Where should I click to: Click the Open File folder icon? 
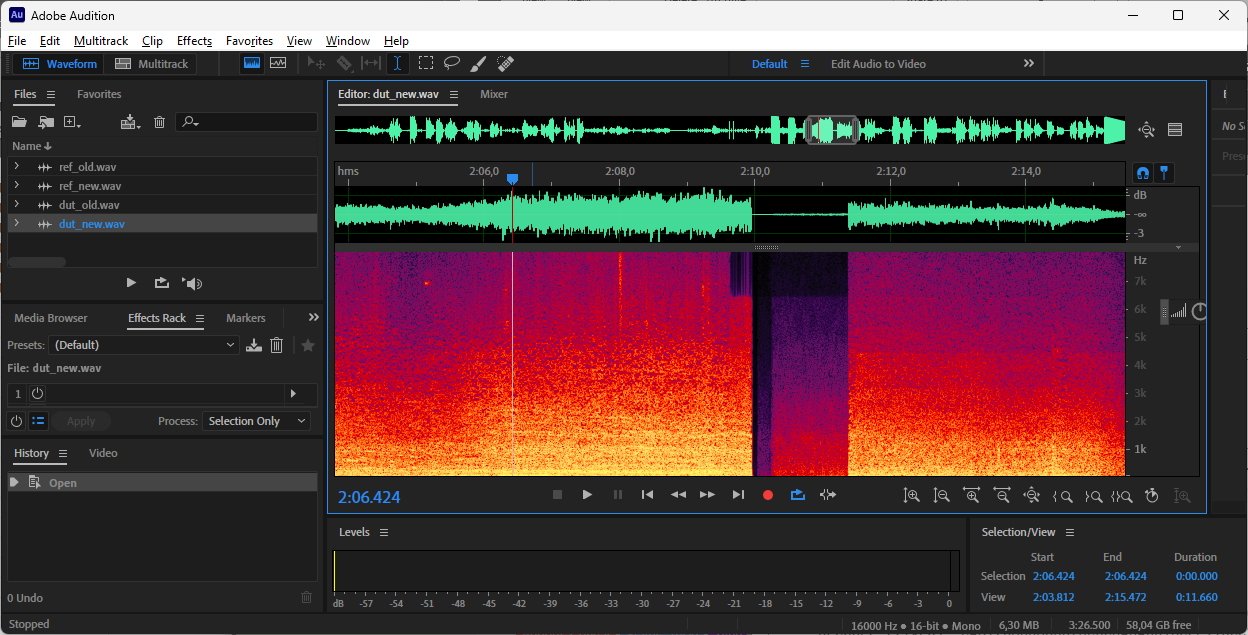(19, 122)
